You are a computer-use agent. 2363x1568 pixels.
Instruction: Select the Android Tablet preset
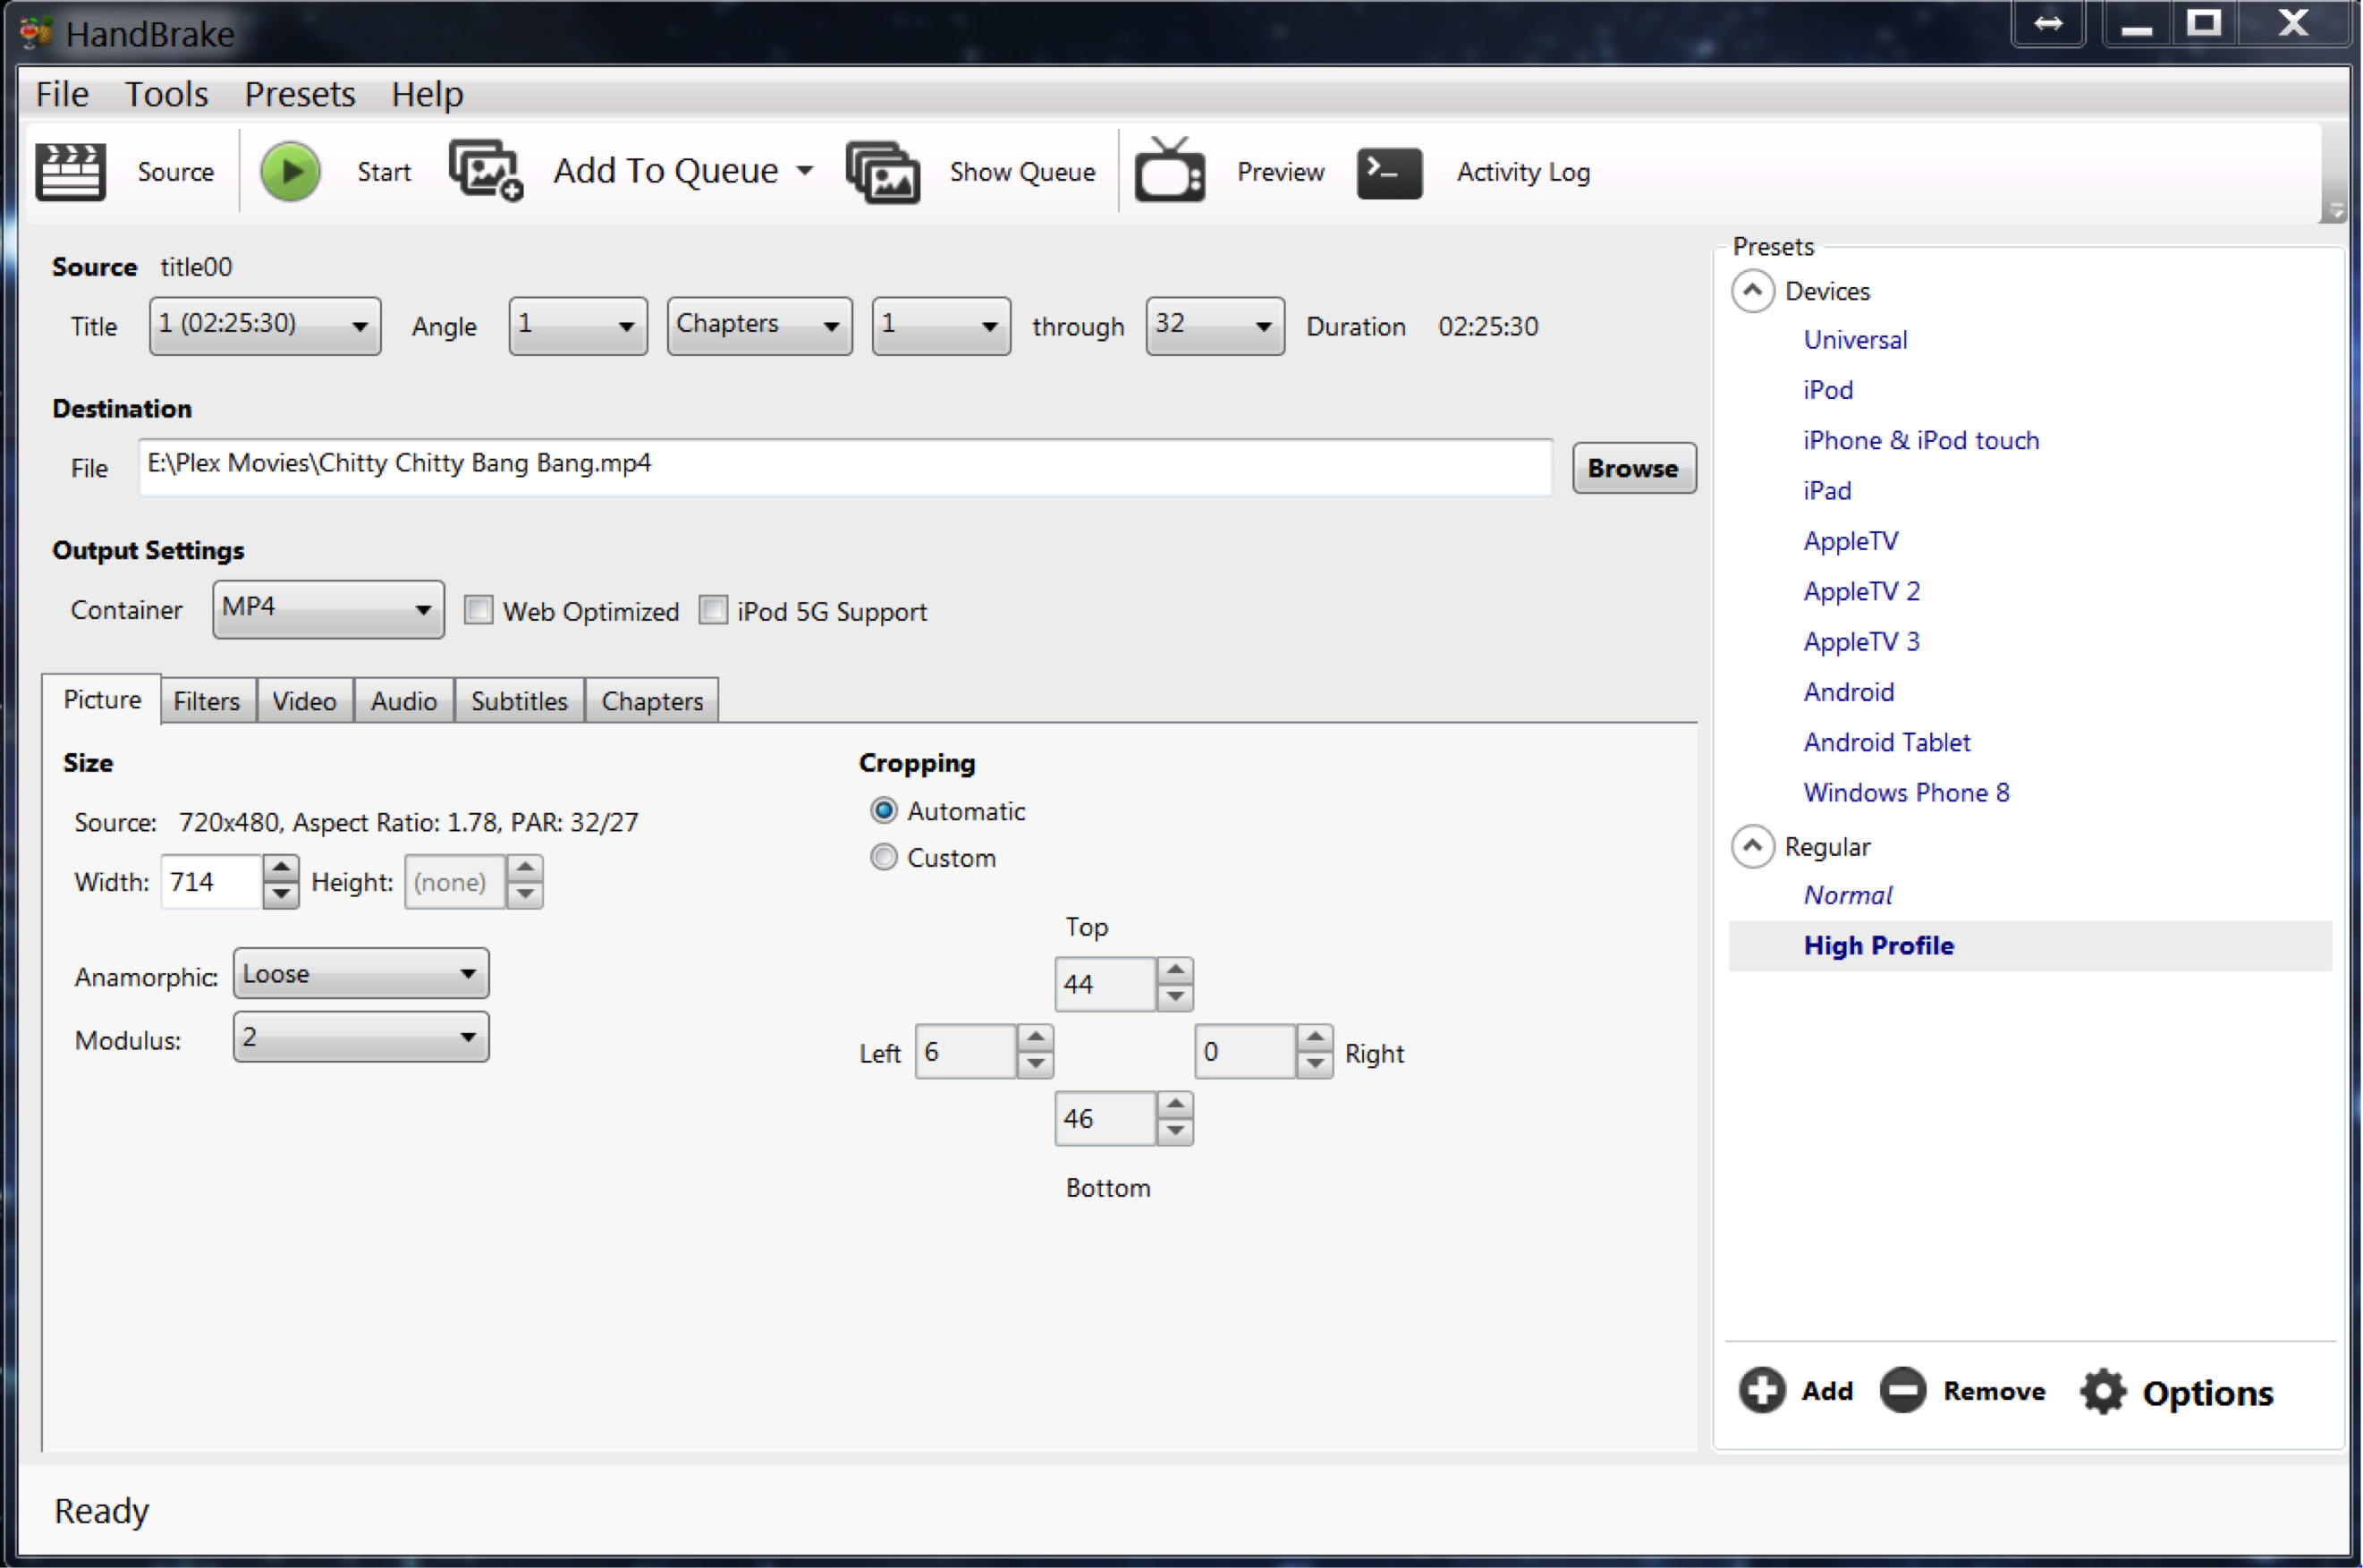click(1886, 742)
